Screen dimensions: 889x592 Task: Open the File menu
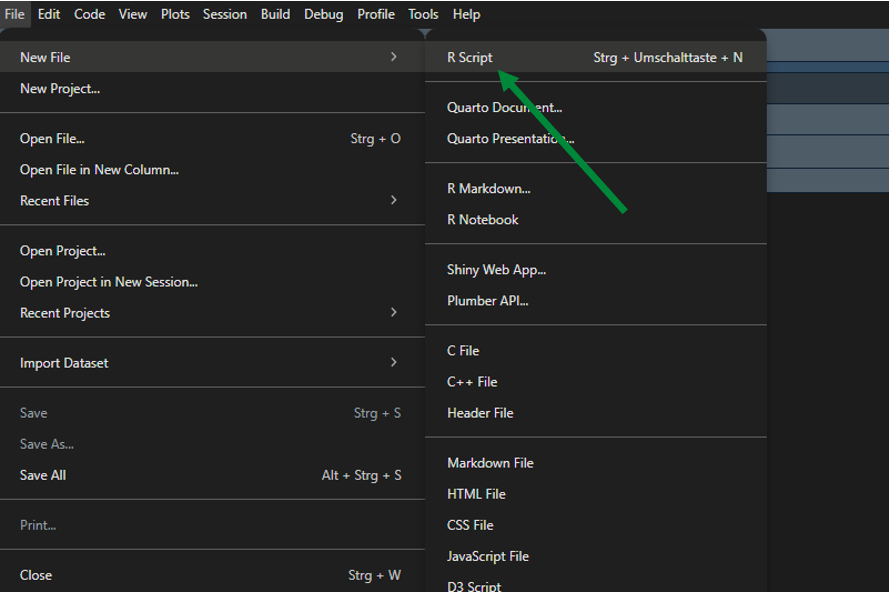14,14
